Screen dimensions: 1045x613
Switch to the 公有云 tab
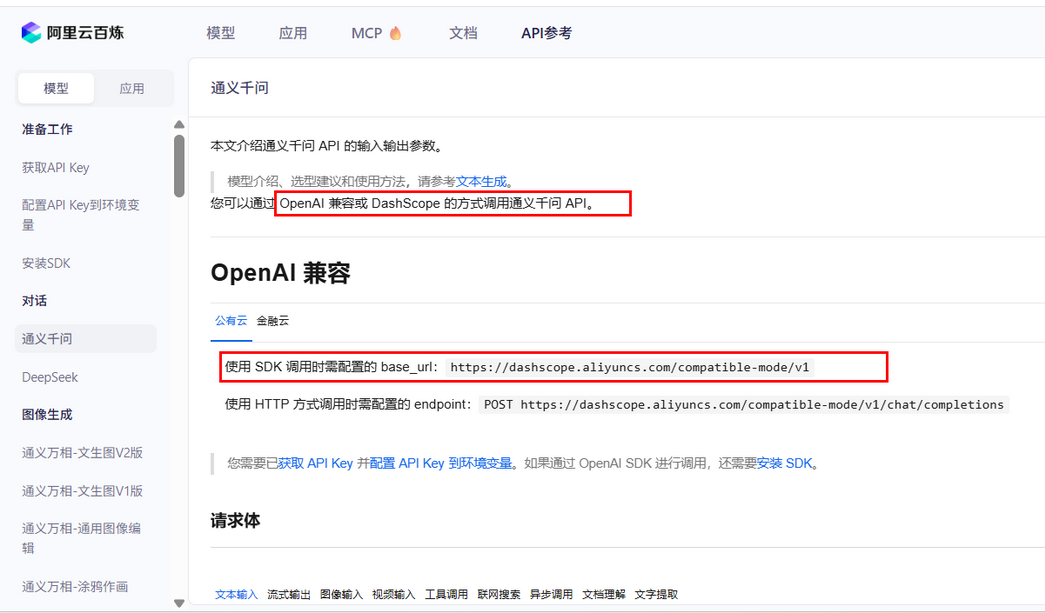pos(231,320)
